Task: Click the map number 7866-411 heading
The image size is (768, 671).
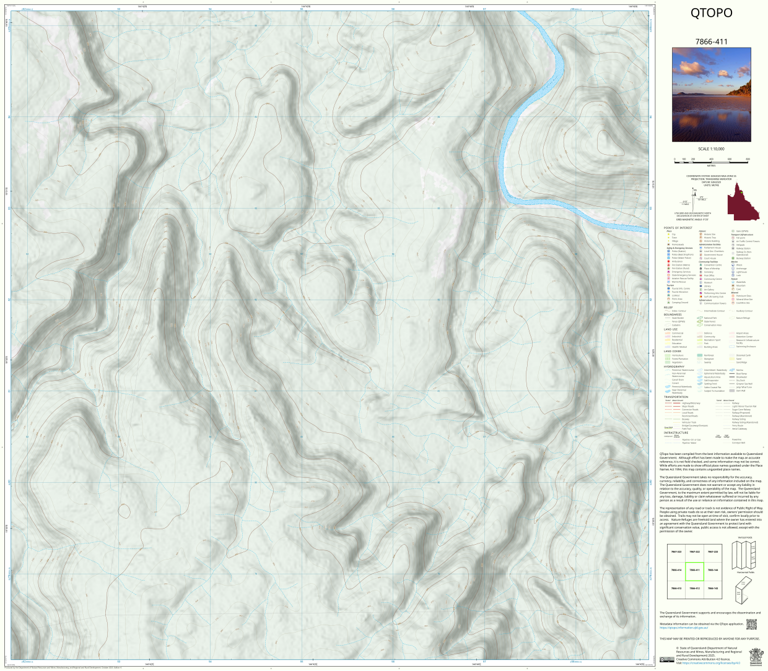Action: pos(711,42)
